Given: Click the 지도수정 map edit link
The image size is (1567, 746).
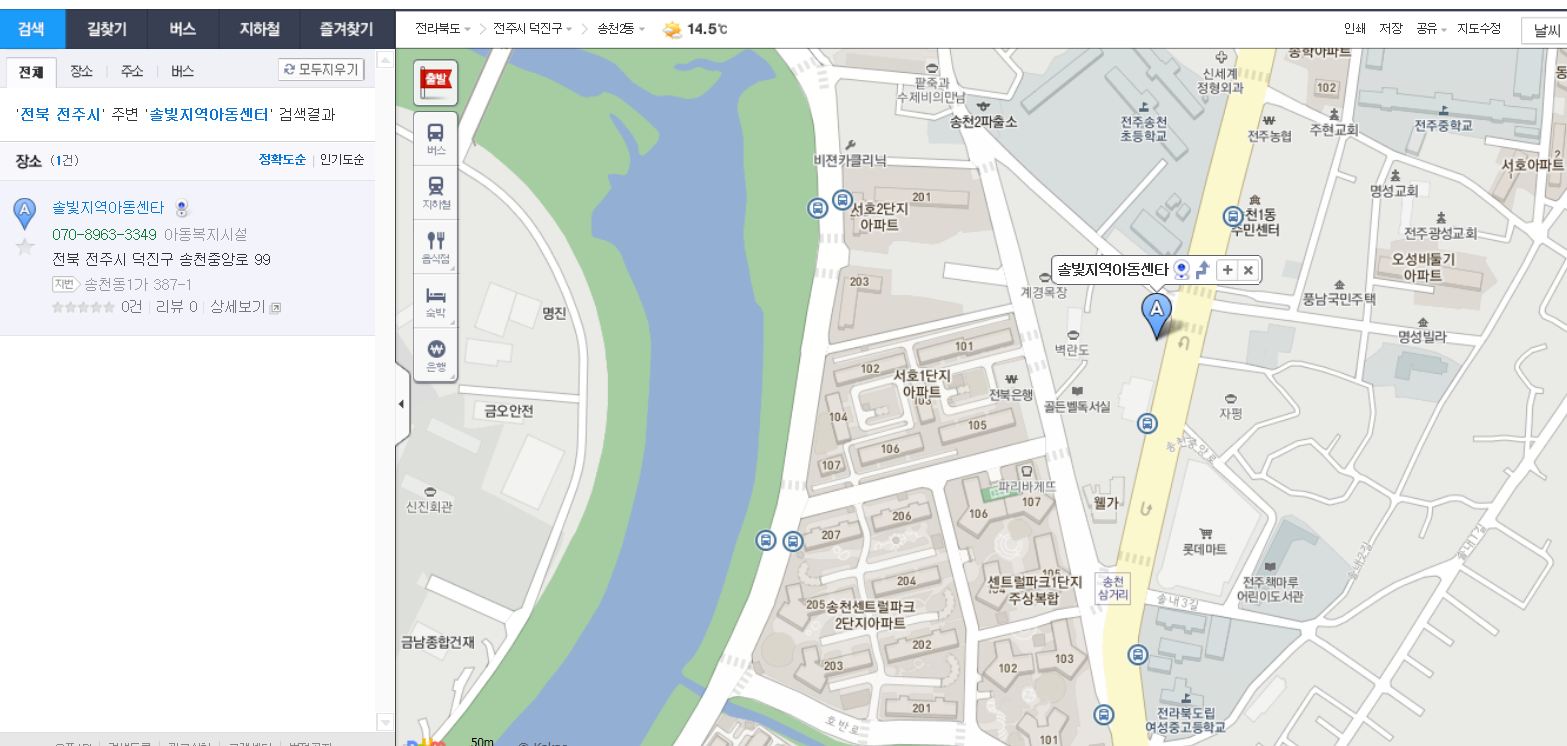Looking at the screenshot, I should [1479, 29].
